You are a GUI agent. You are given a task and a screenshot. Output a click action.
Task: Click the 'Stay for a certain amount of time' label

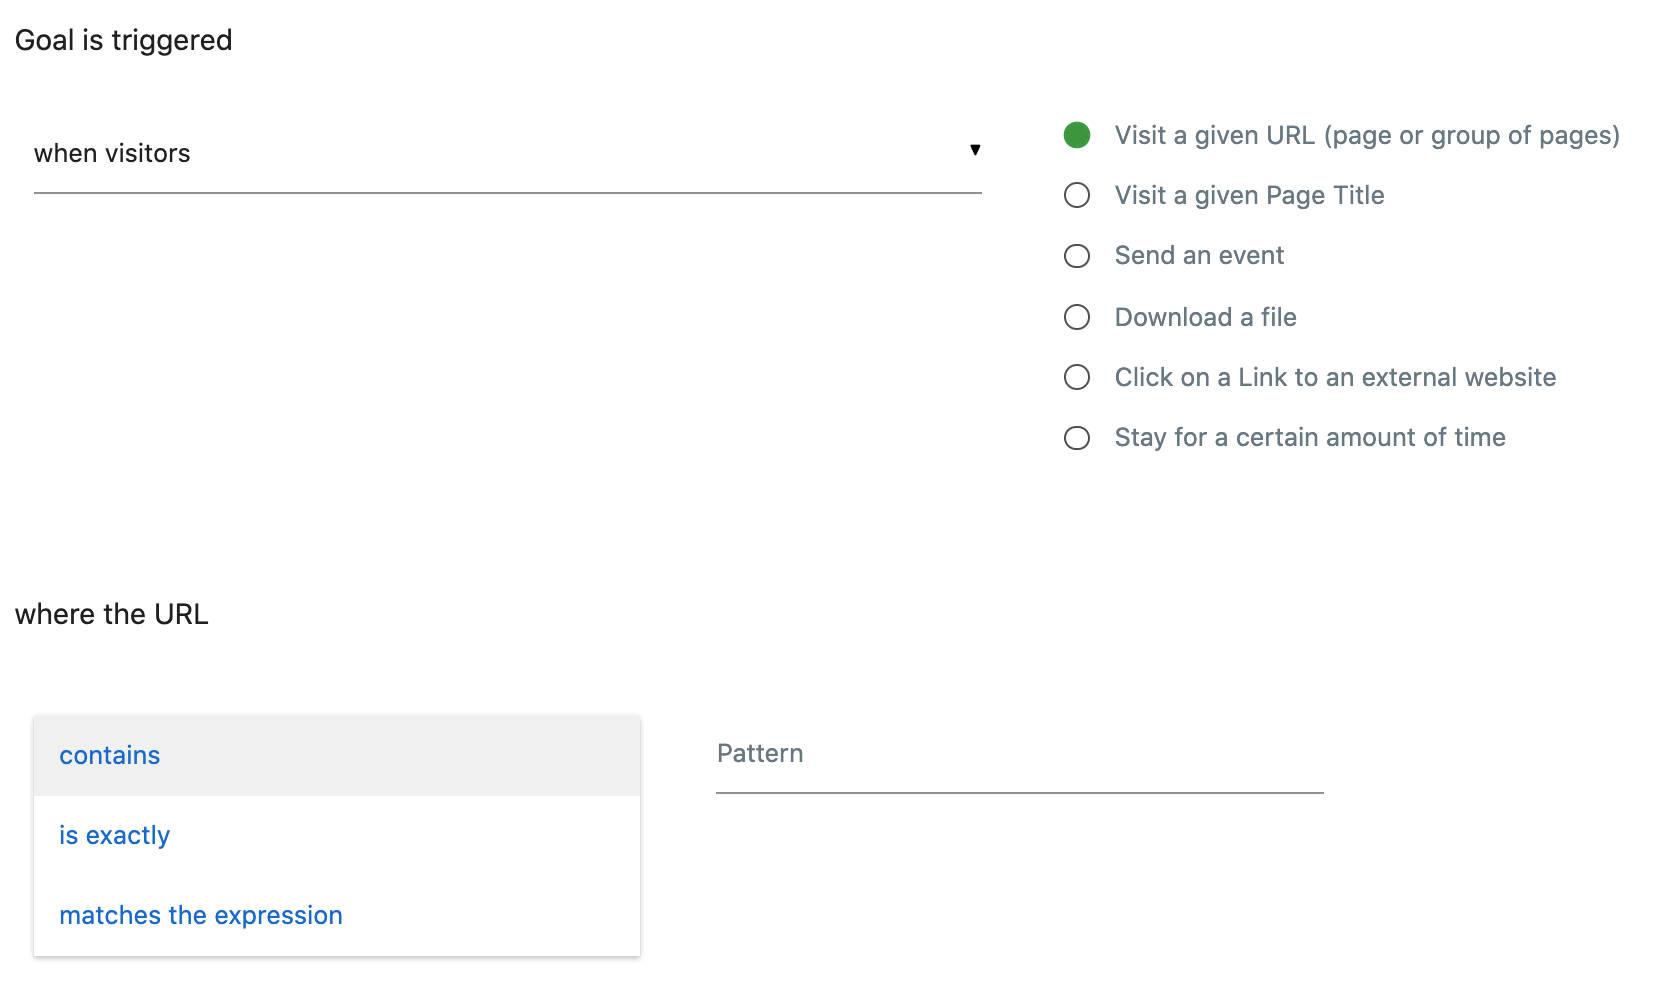point(1310,438)
